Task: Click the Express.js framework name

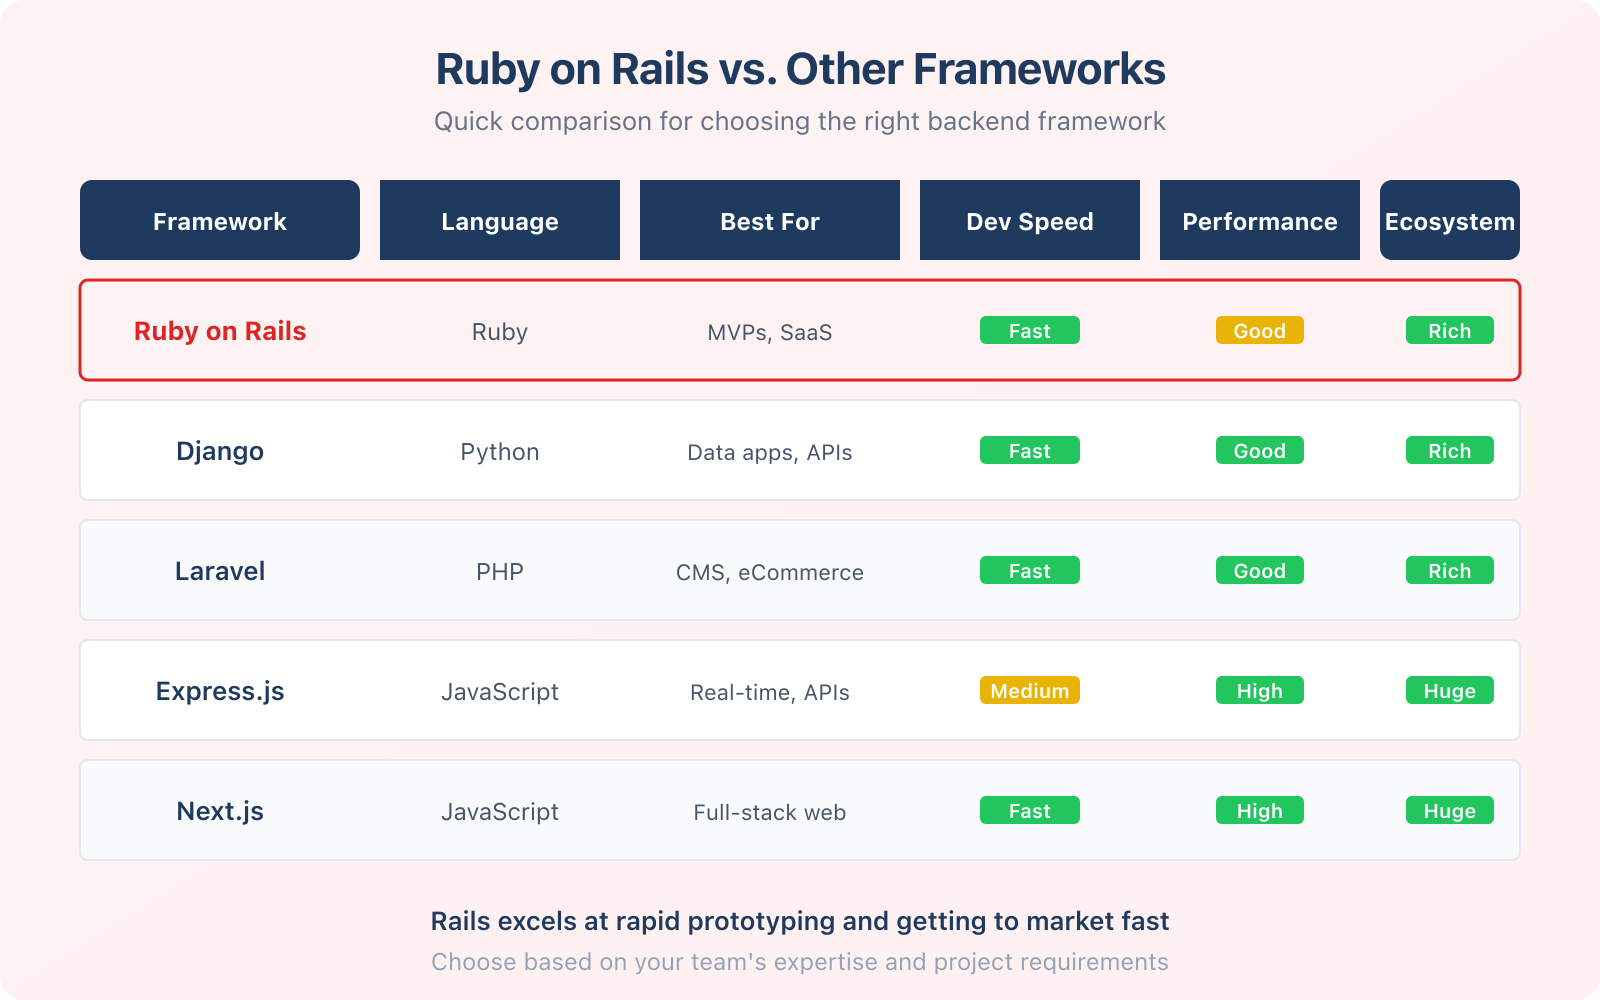Action: [x=219, y=690]
